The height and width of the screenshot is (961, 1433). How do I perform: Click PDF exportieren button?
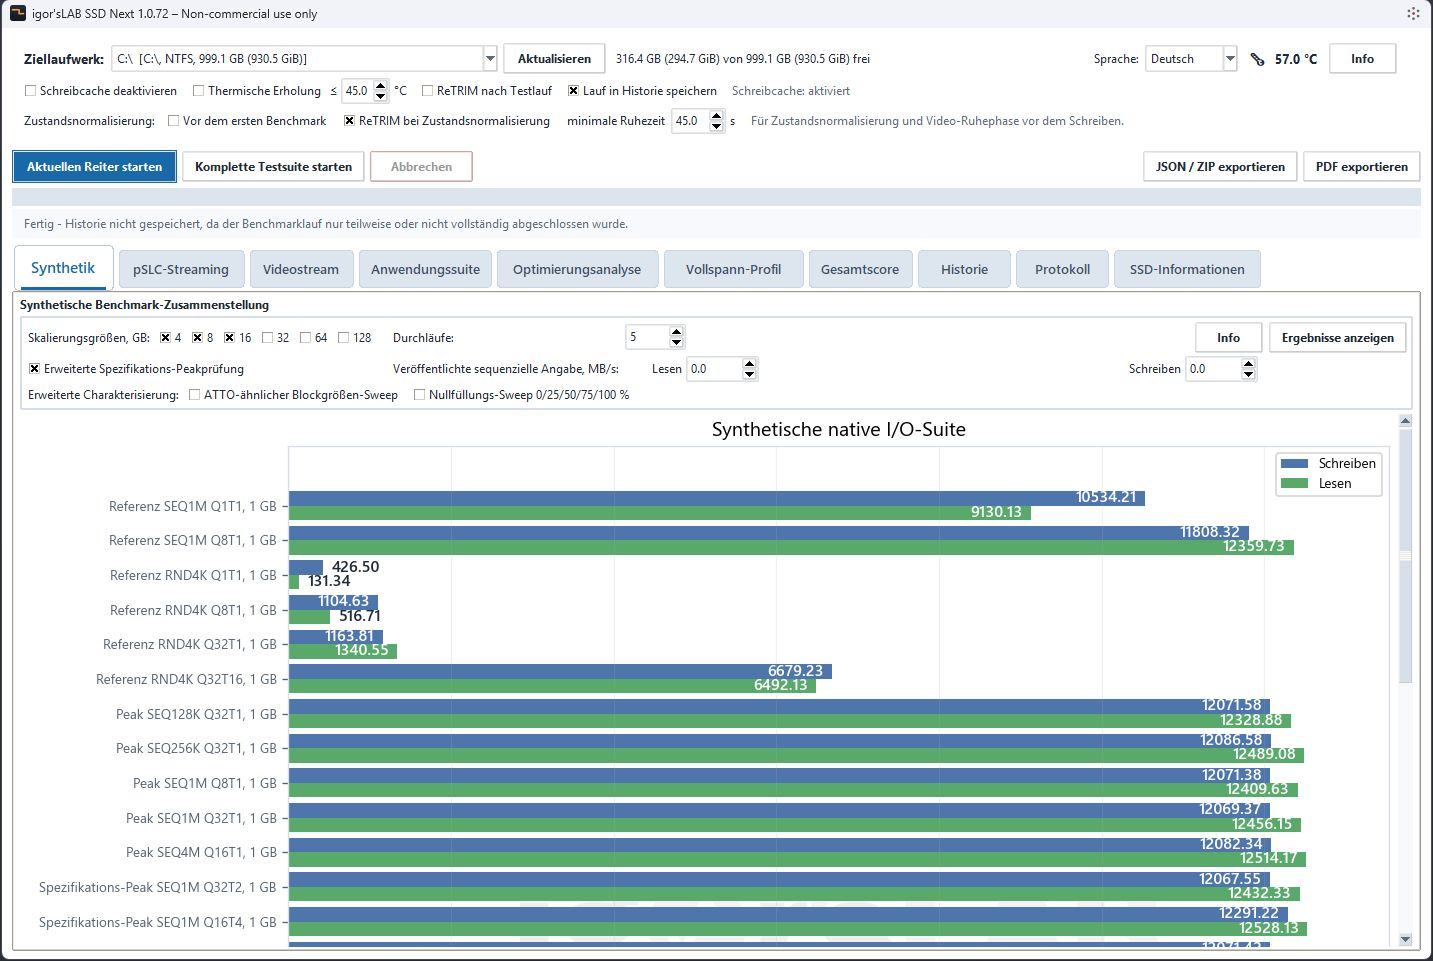(1361, 167)
